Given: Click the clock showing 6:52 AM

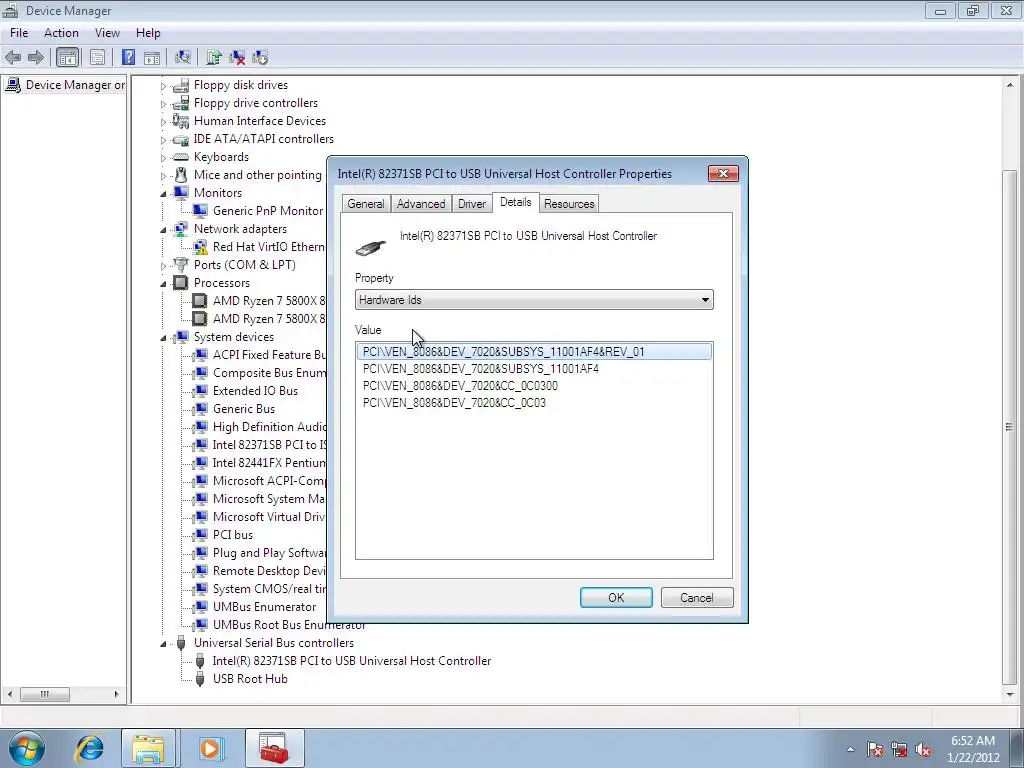Looking at the screenshot, I should (x=972, y=741).
